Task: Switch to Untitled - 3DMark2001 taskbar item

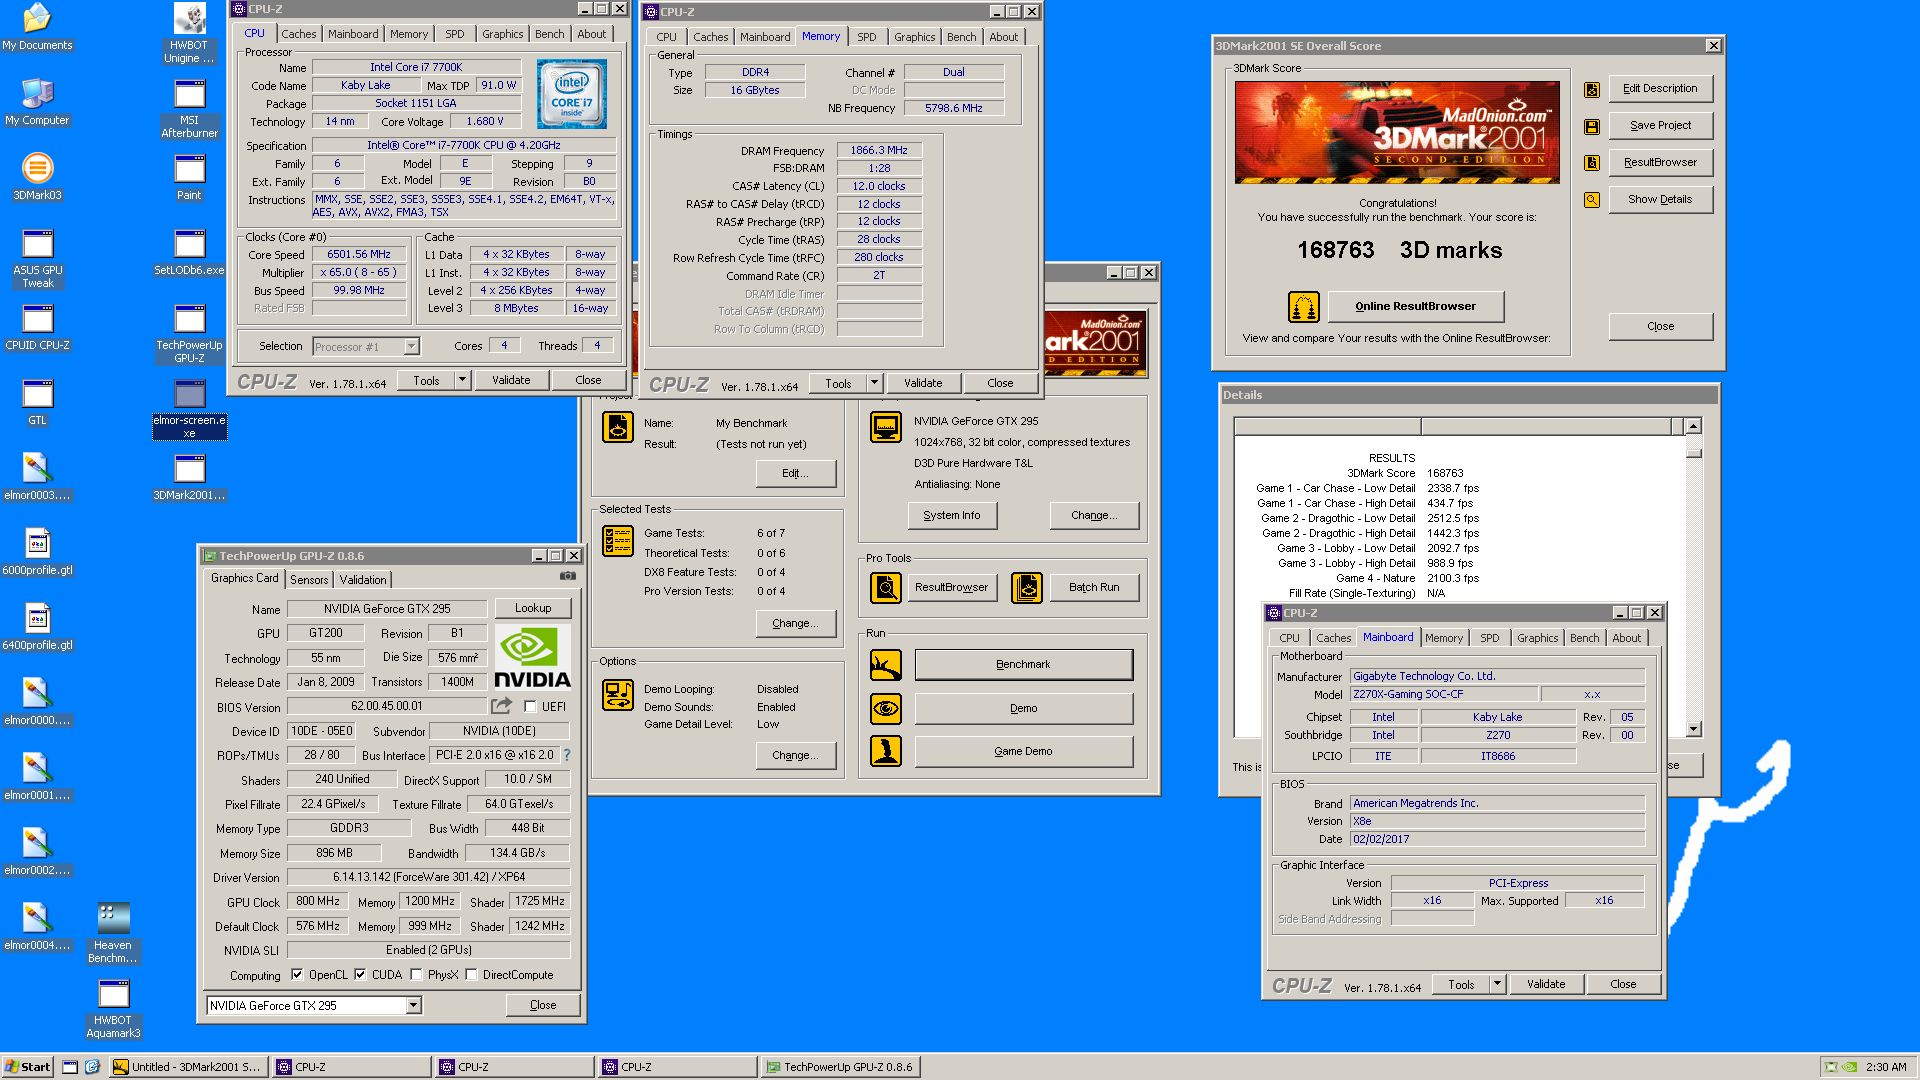Action: (188, 1067)
